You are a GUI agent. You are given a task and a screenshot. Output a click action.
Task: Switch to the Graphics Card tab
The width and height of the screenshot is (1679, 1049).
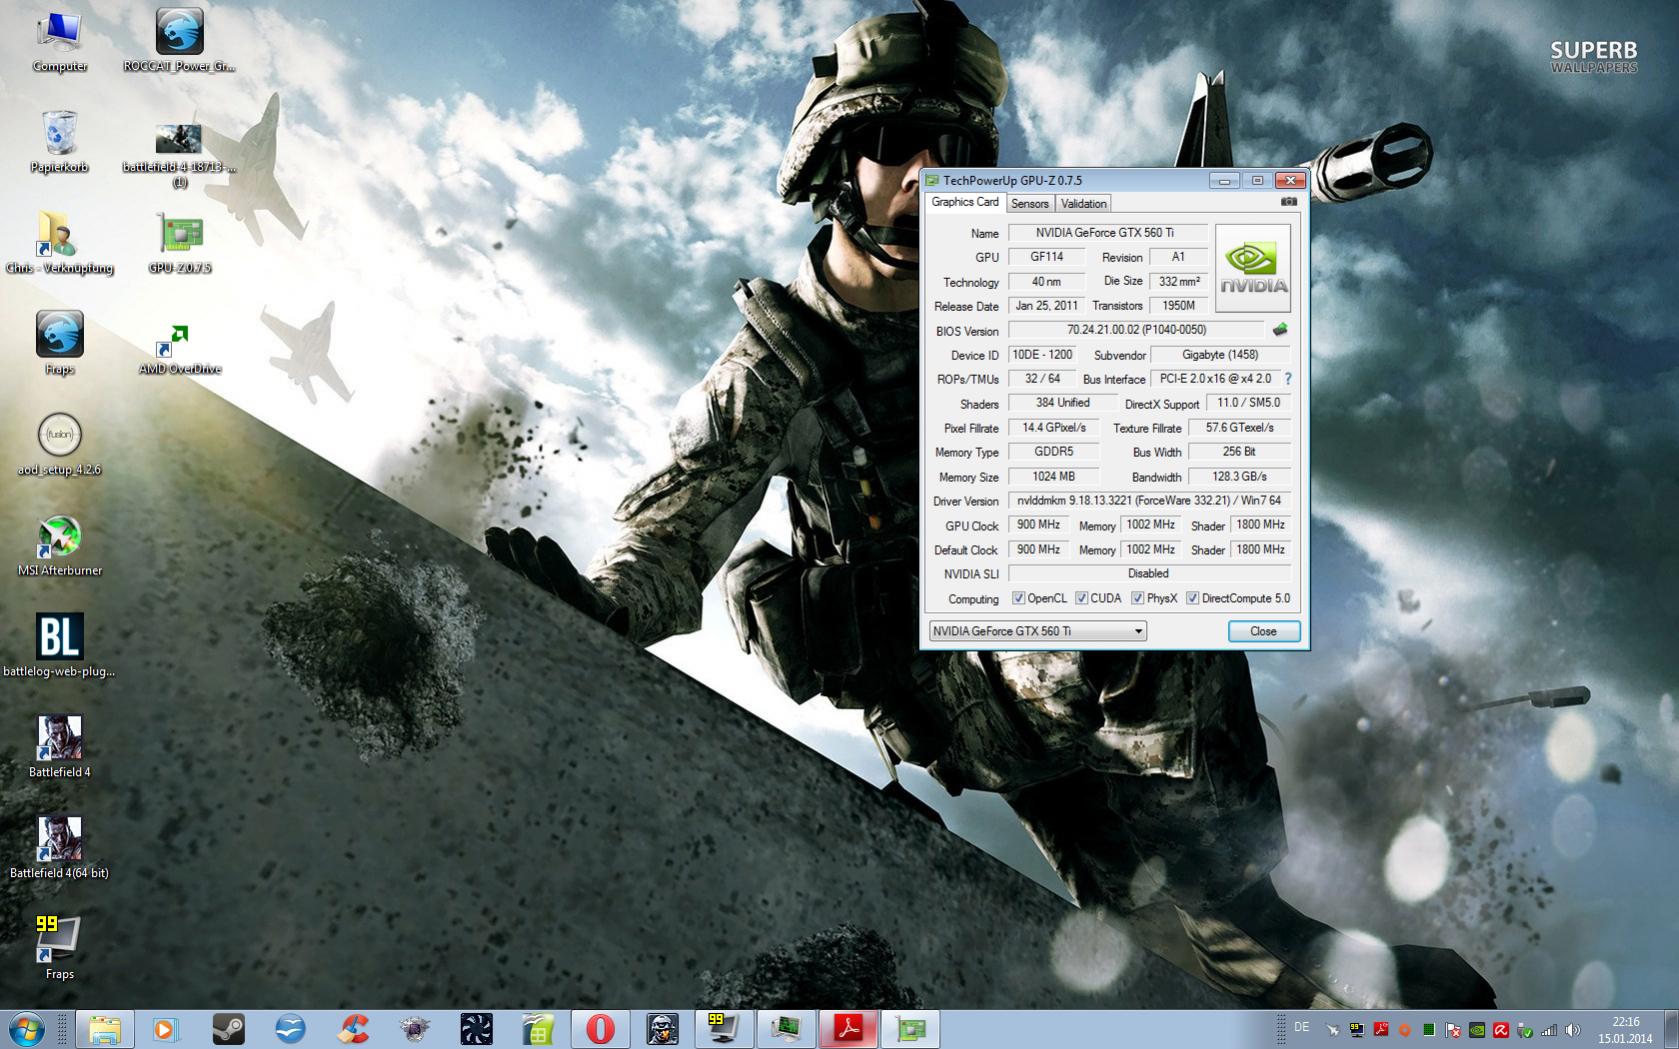964,202
